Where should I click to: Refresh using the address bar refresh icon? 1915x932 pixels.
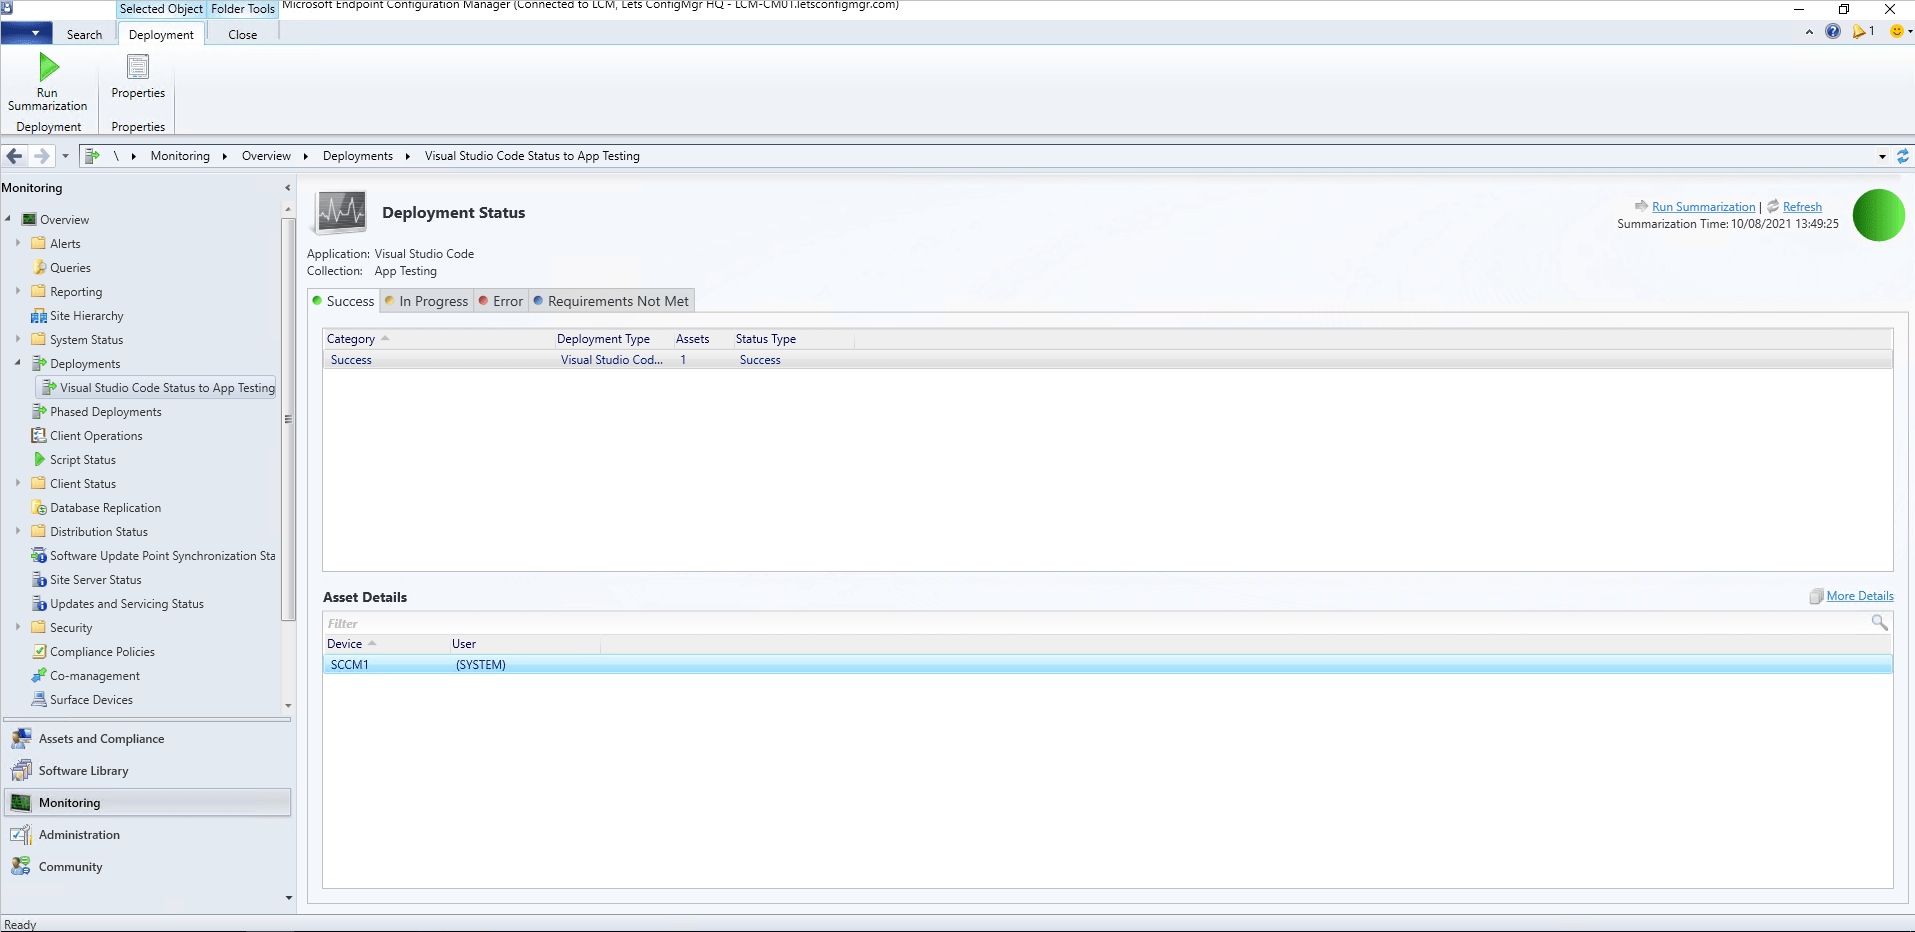coord(1903,156)
